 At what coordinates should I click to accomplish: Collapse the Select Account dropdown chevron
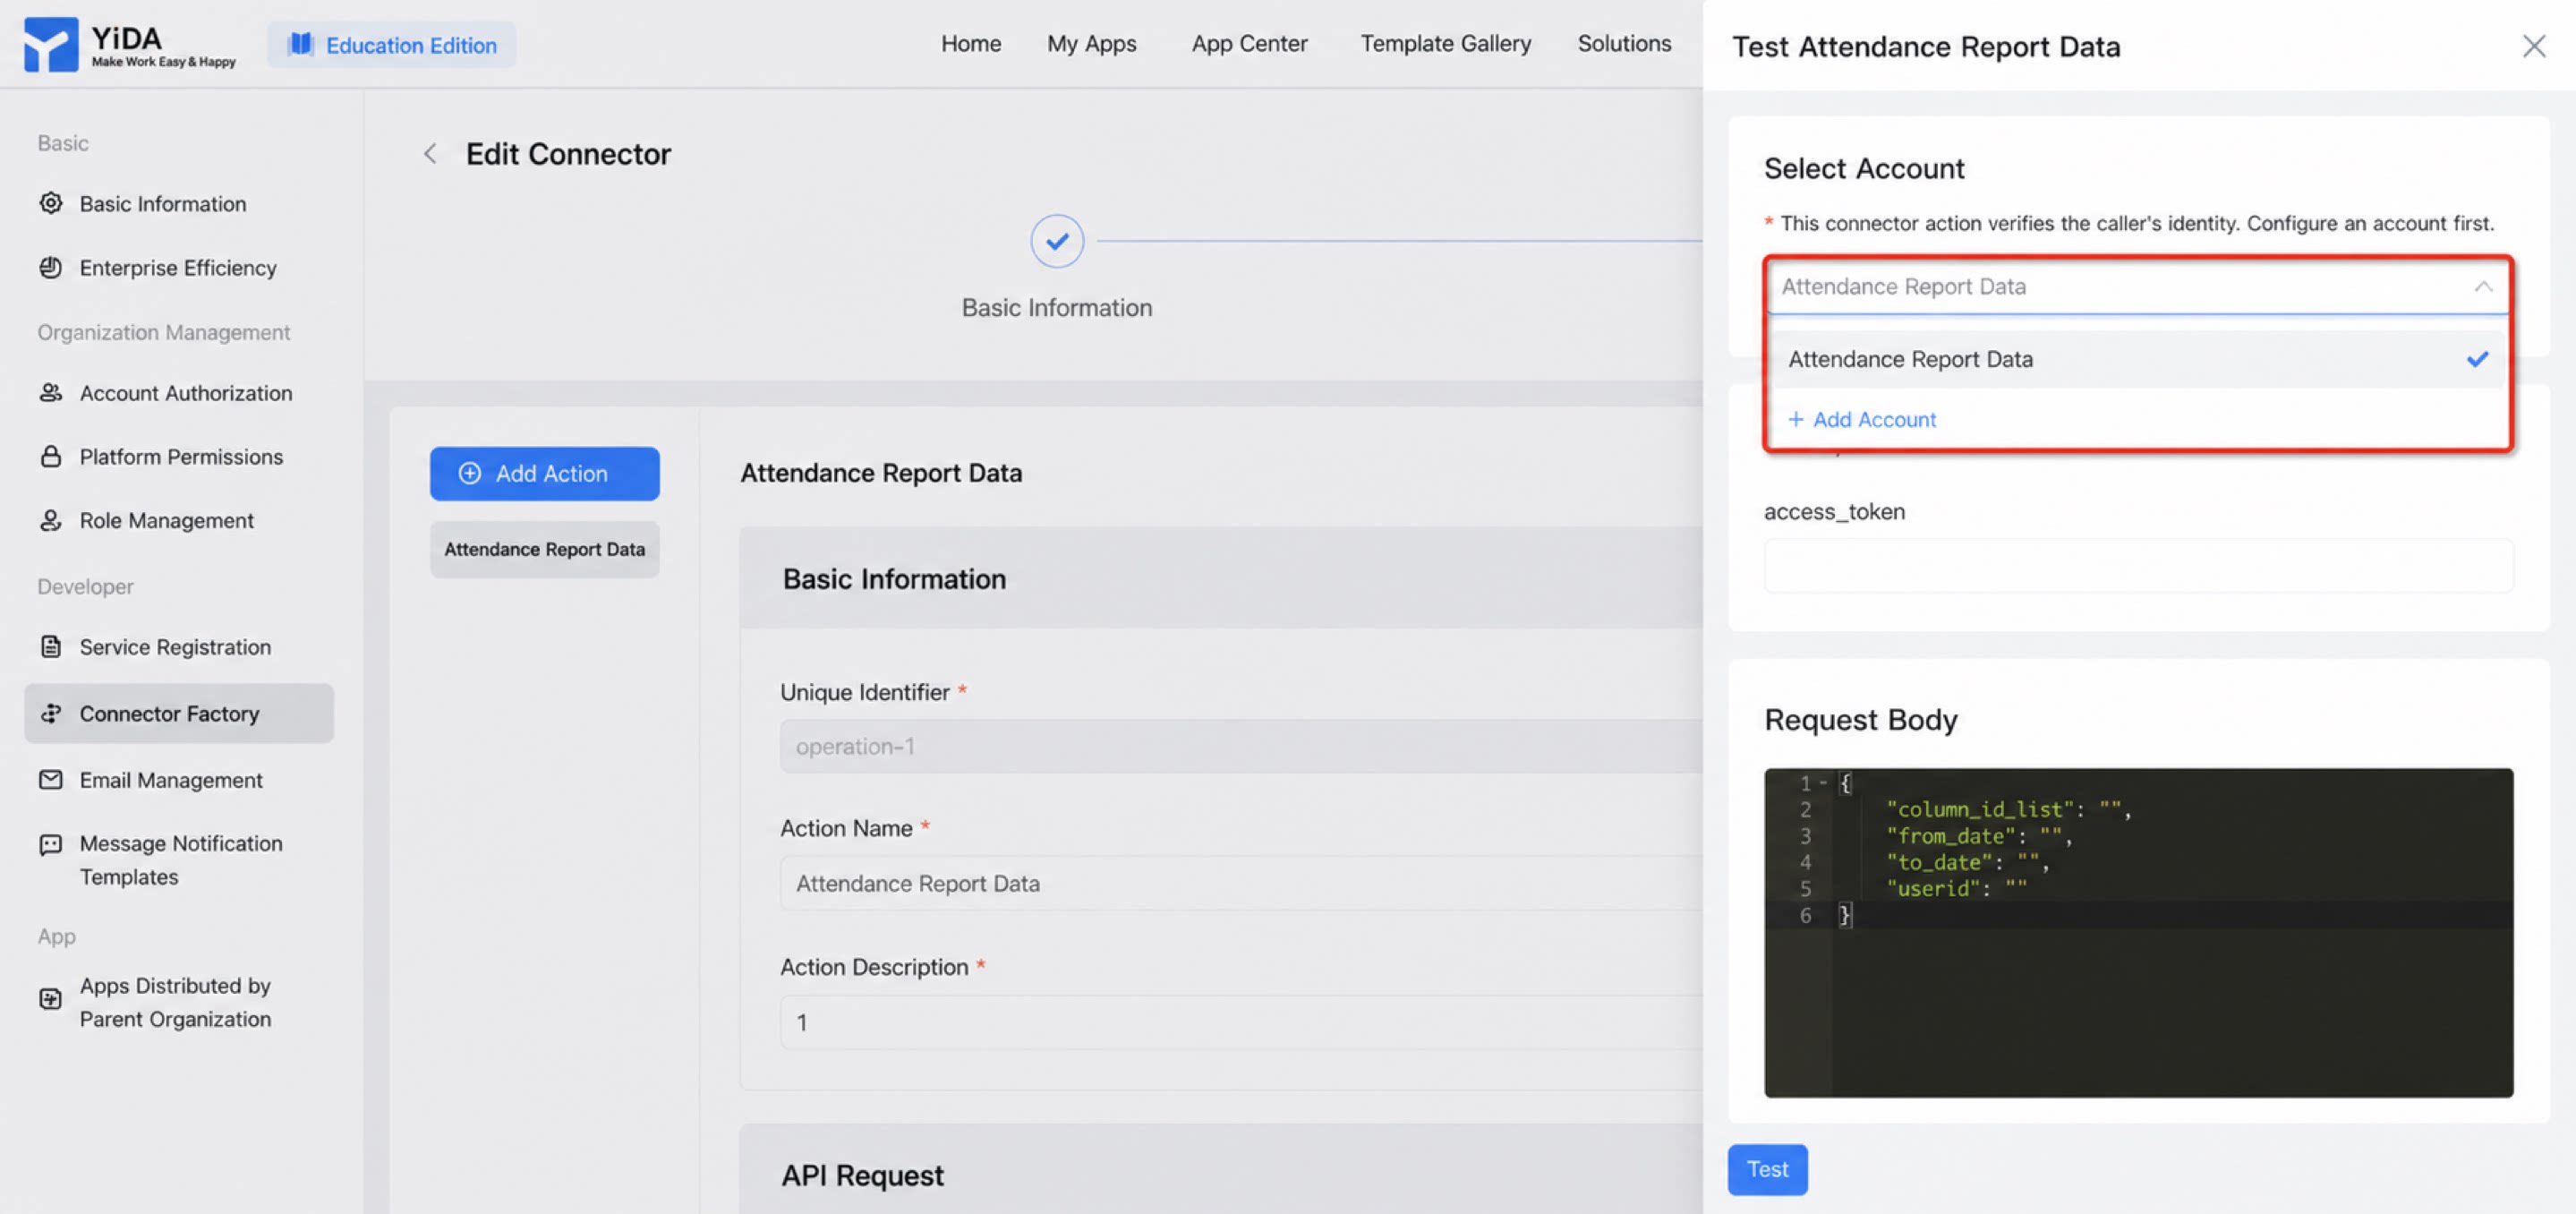tap(2483, 287)
